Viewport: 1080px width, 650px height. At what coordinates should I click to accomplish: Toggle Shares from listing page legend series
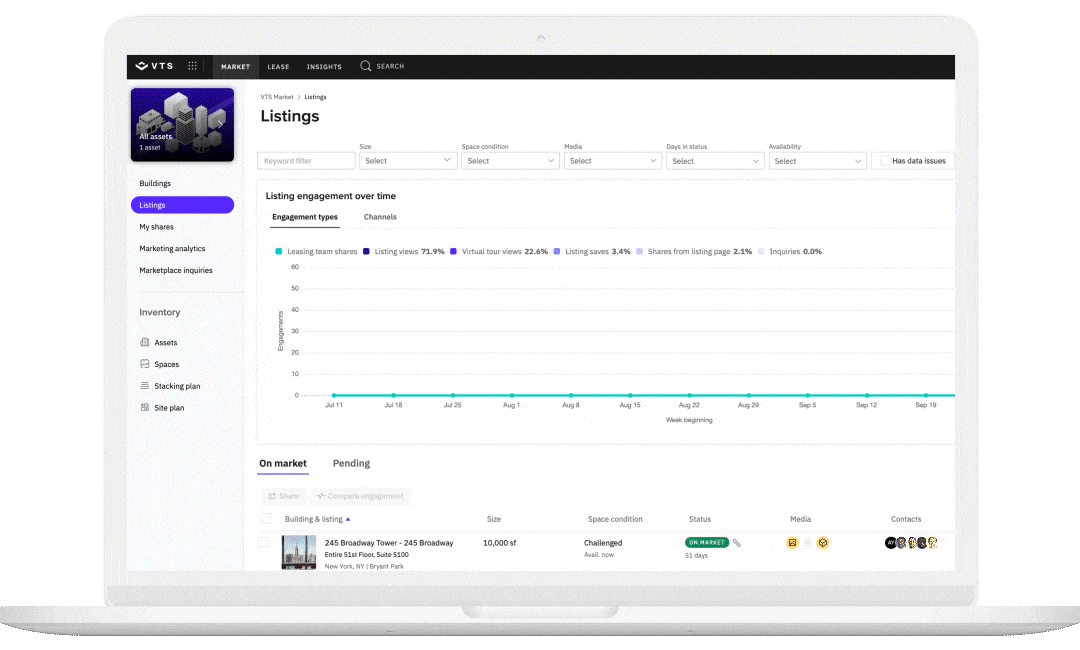point(694,251)
